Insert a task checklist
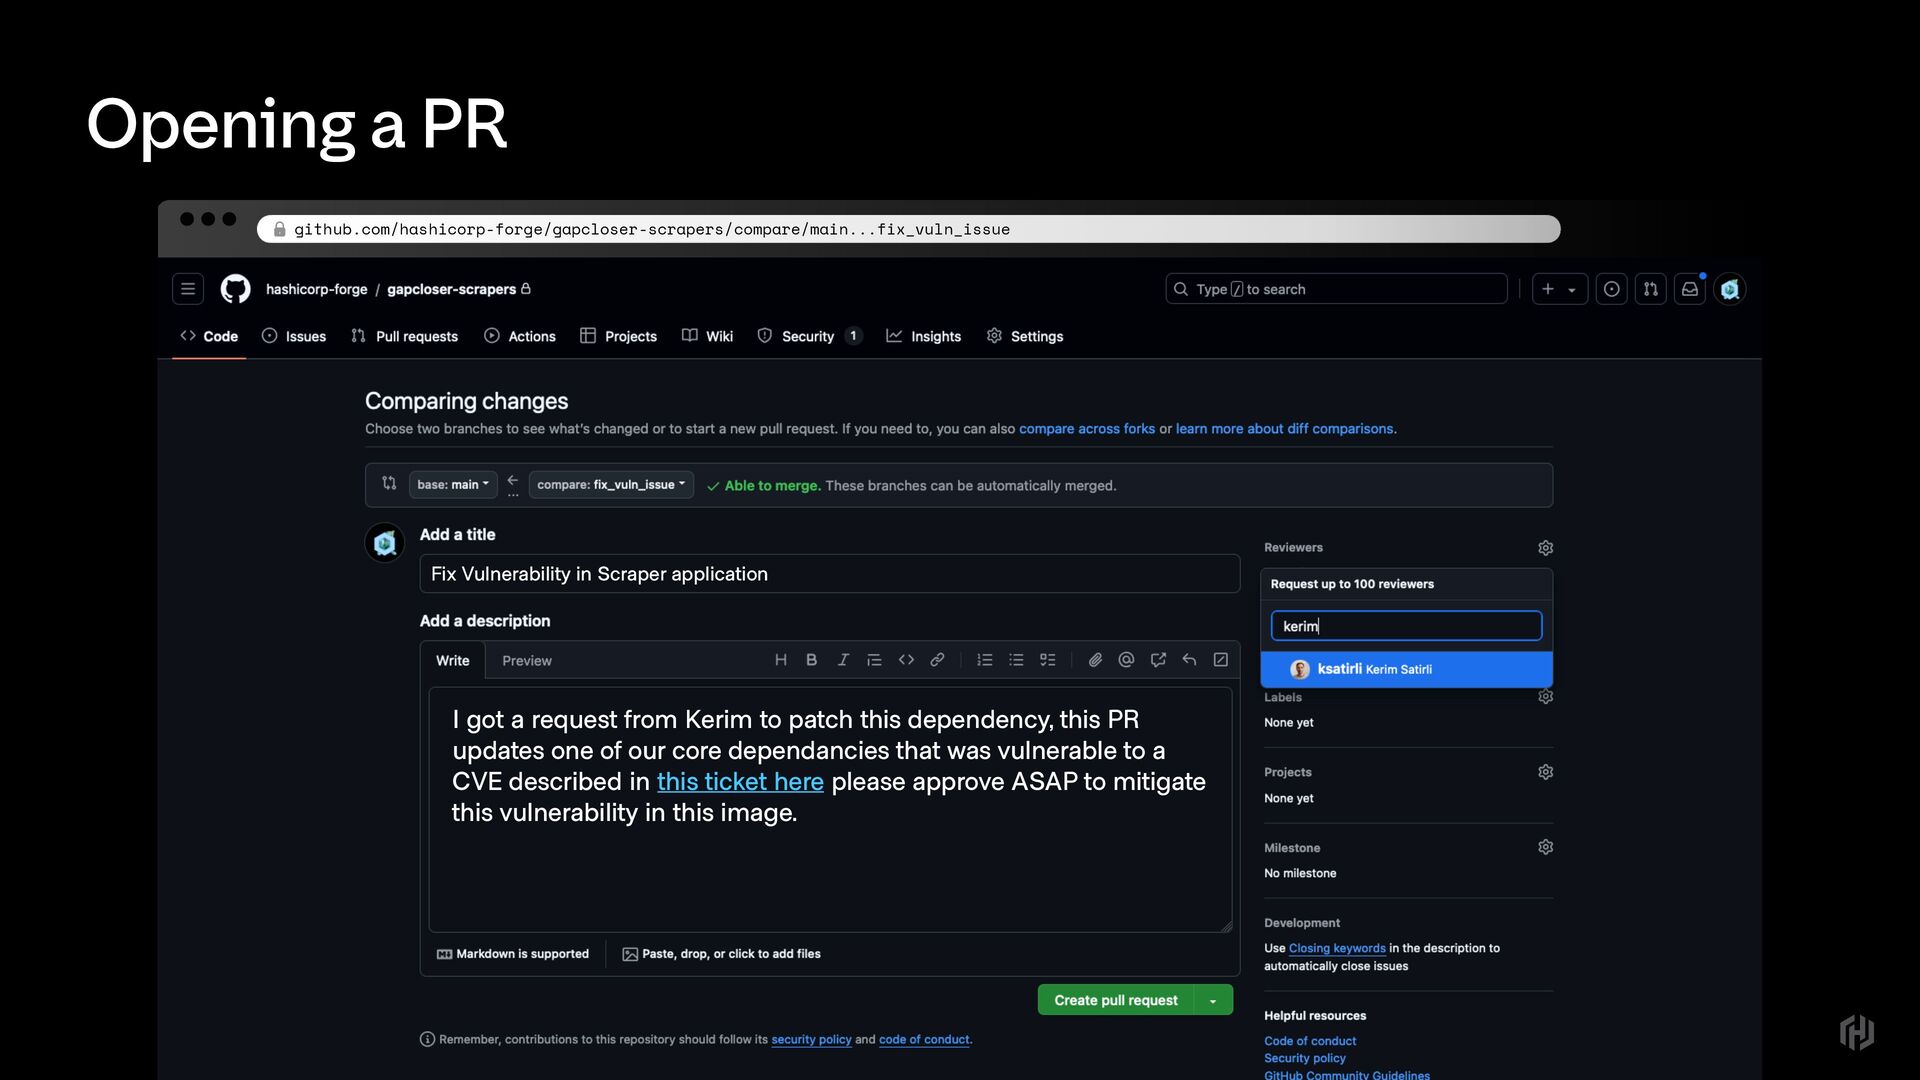This screenshot has height=1080, width=1920. tap(1047, 660)
